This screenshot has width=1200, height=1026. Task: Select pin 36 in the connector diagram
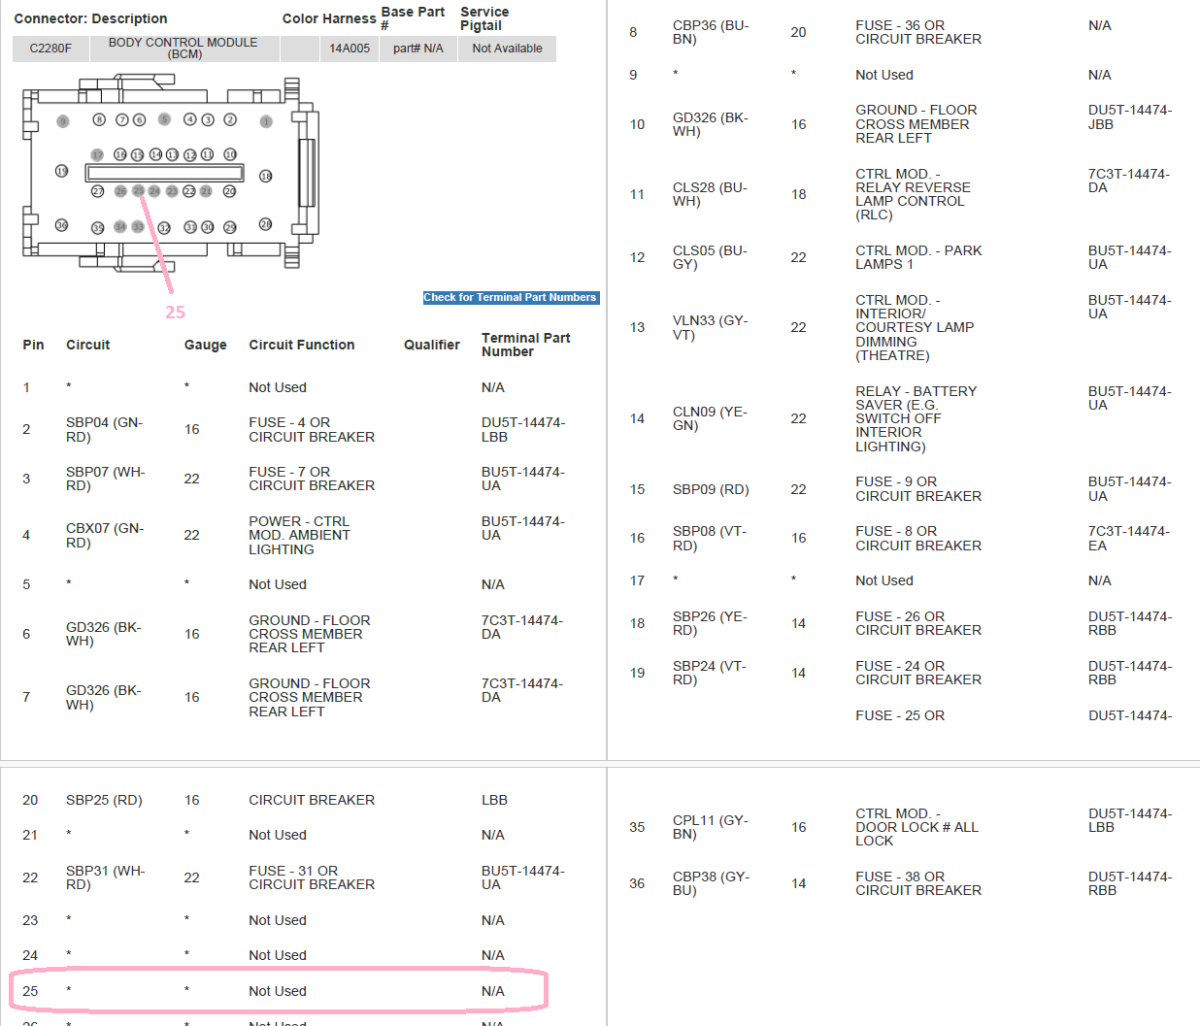[x=62, y=225]
